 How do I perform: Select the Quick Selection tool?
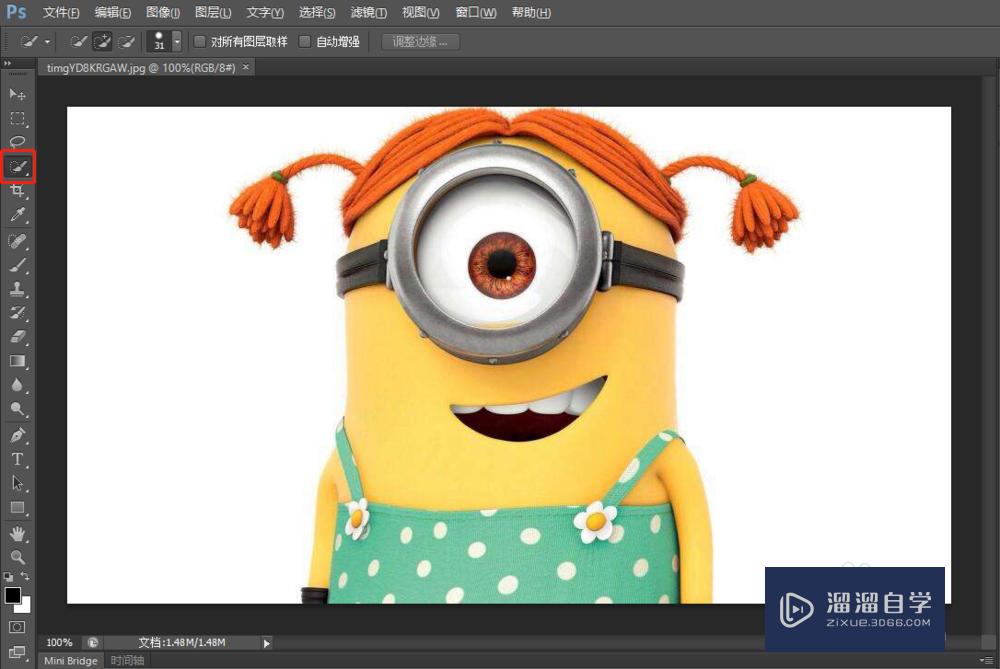18,166
